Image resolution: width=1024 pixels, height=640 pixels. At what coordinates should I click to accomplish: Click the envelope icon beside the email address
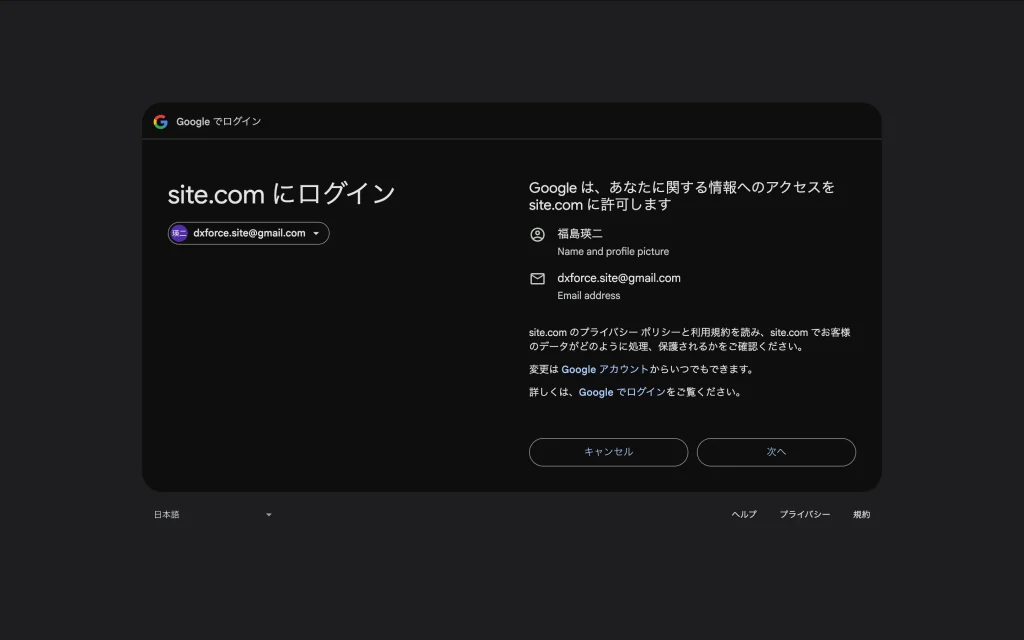point(537,279)
